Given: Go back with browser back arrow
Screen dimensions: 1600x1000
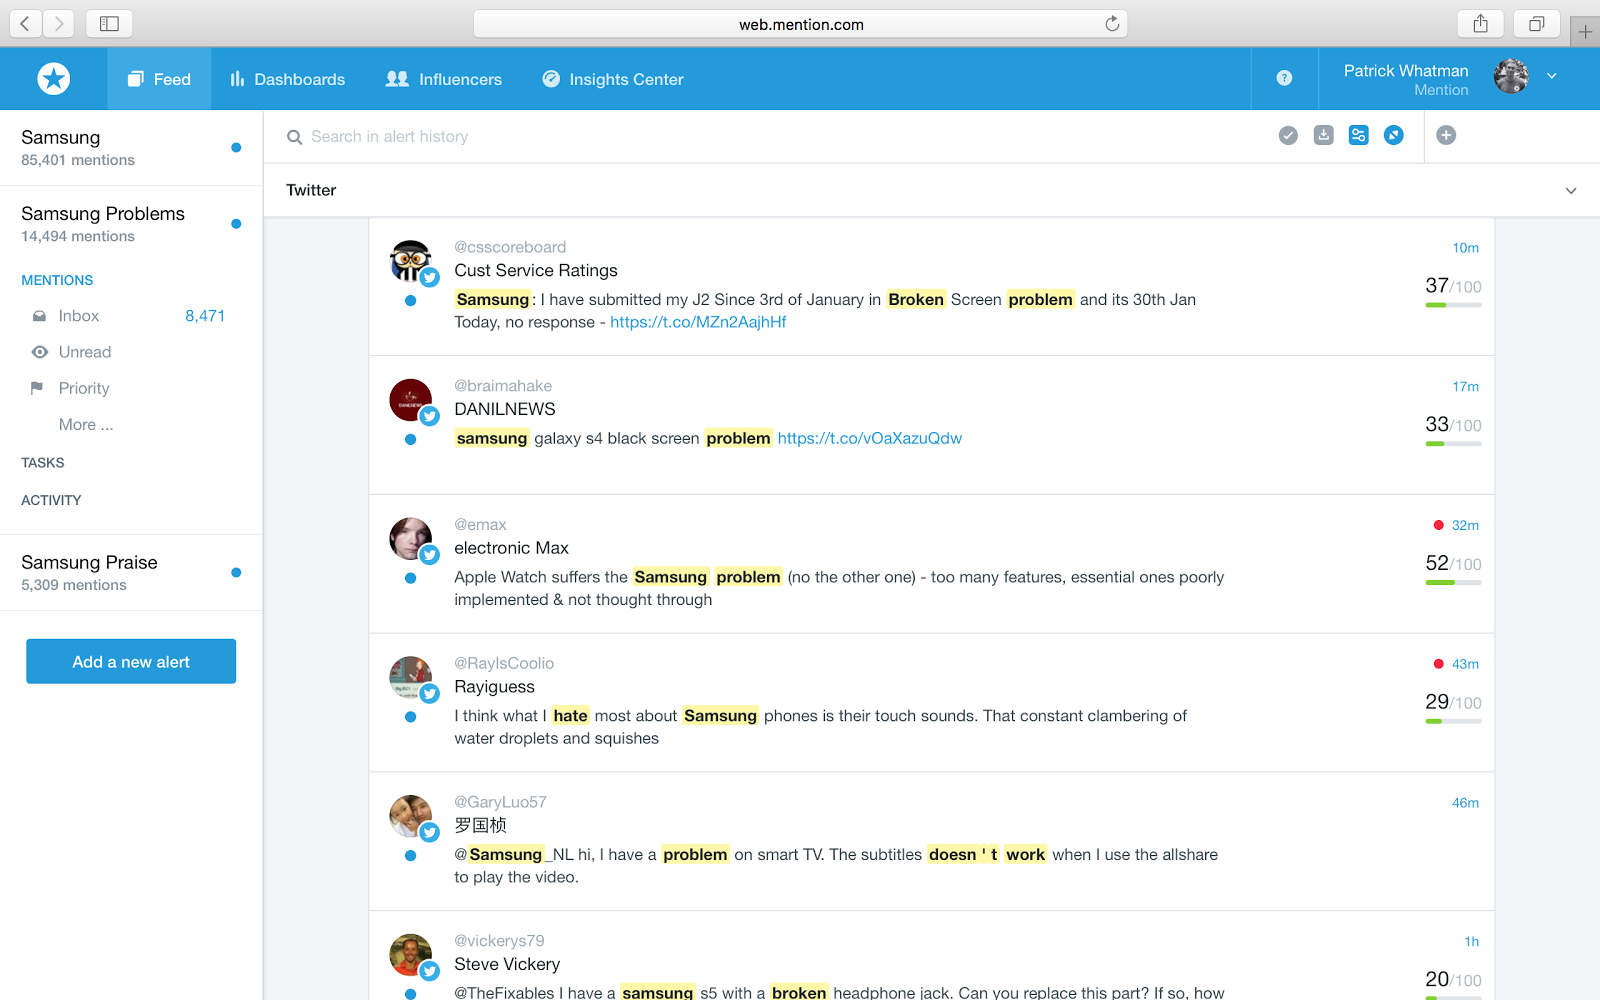Looking at the screenshot, I should [x=25, y=23].
